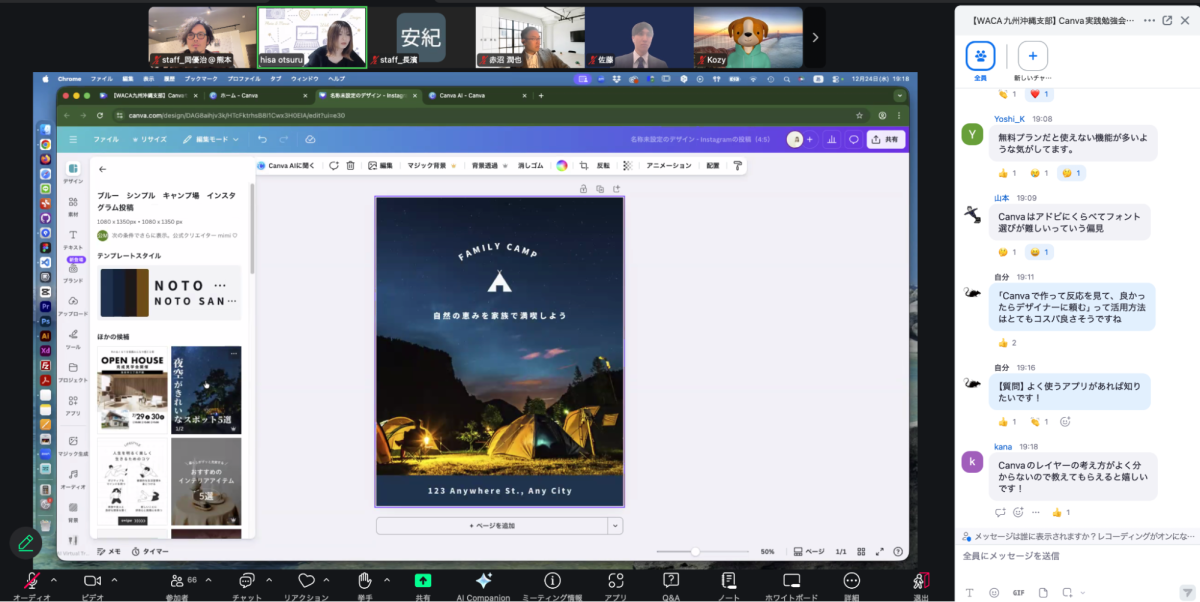Expand the chat options chevron
The height and width of the screenshot is (602, 1200).
tap(268, 580)
